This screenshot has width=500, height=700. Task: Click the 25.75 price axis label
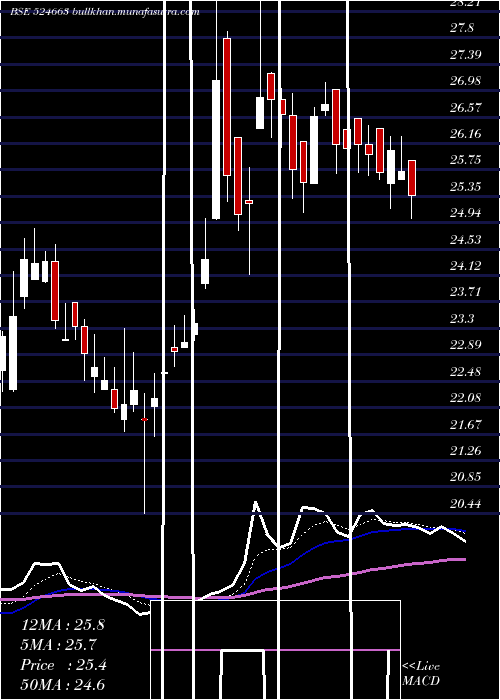465,160
